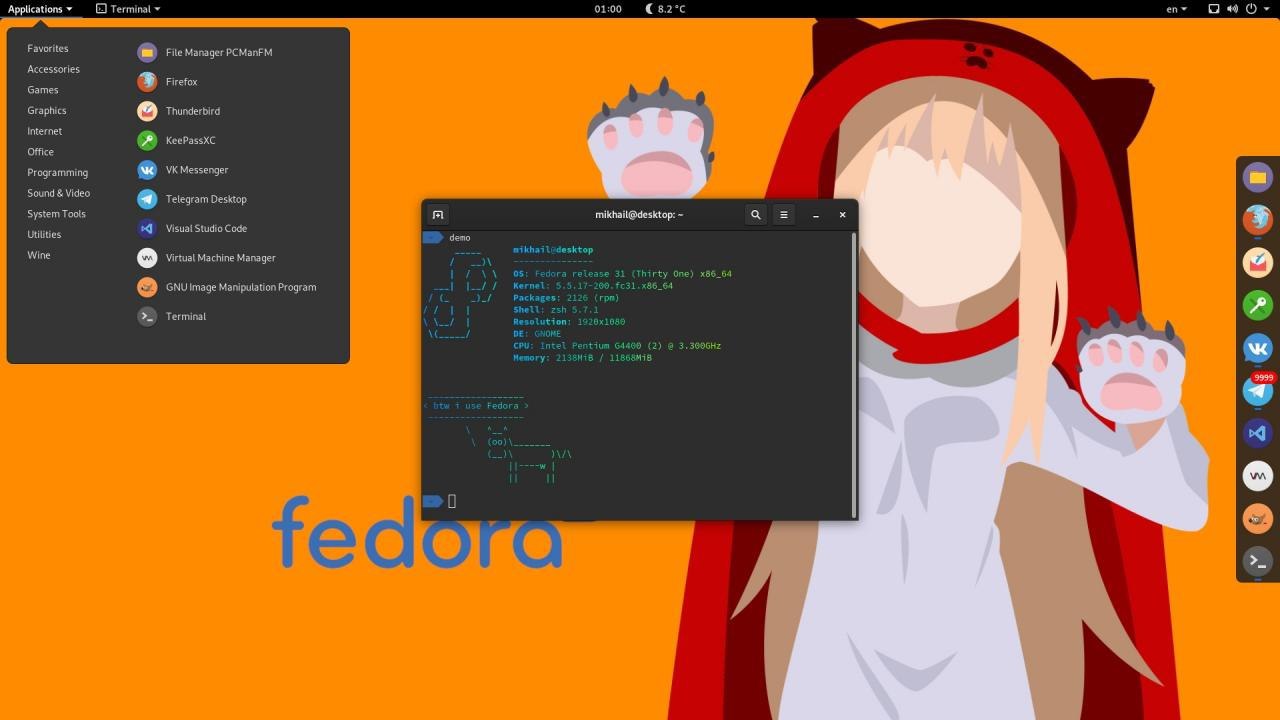Click the 'Shell: zsh 5.7.1' line

point(556,310)
